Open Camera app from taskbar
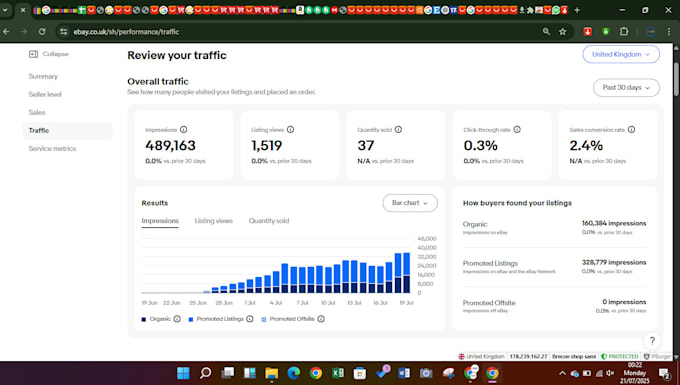 (x=426, y=373)
